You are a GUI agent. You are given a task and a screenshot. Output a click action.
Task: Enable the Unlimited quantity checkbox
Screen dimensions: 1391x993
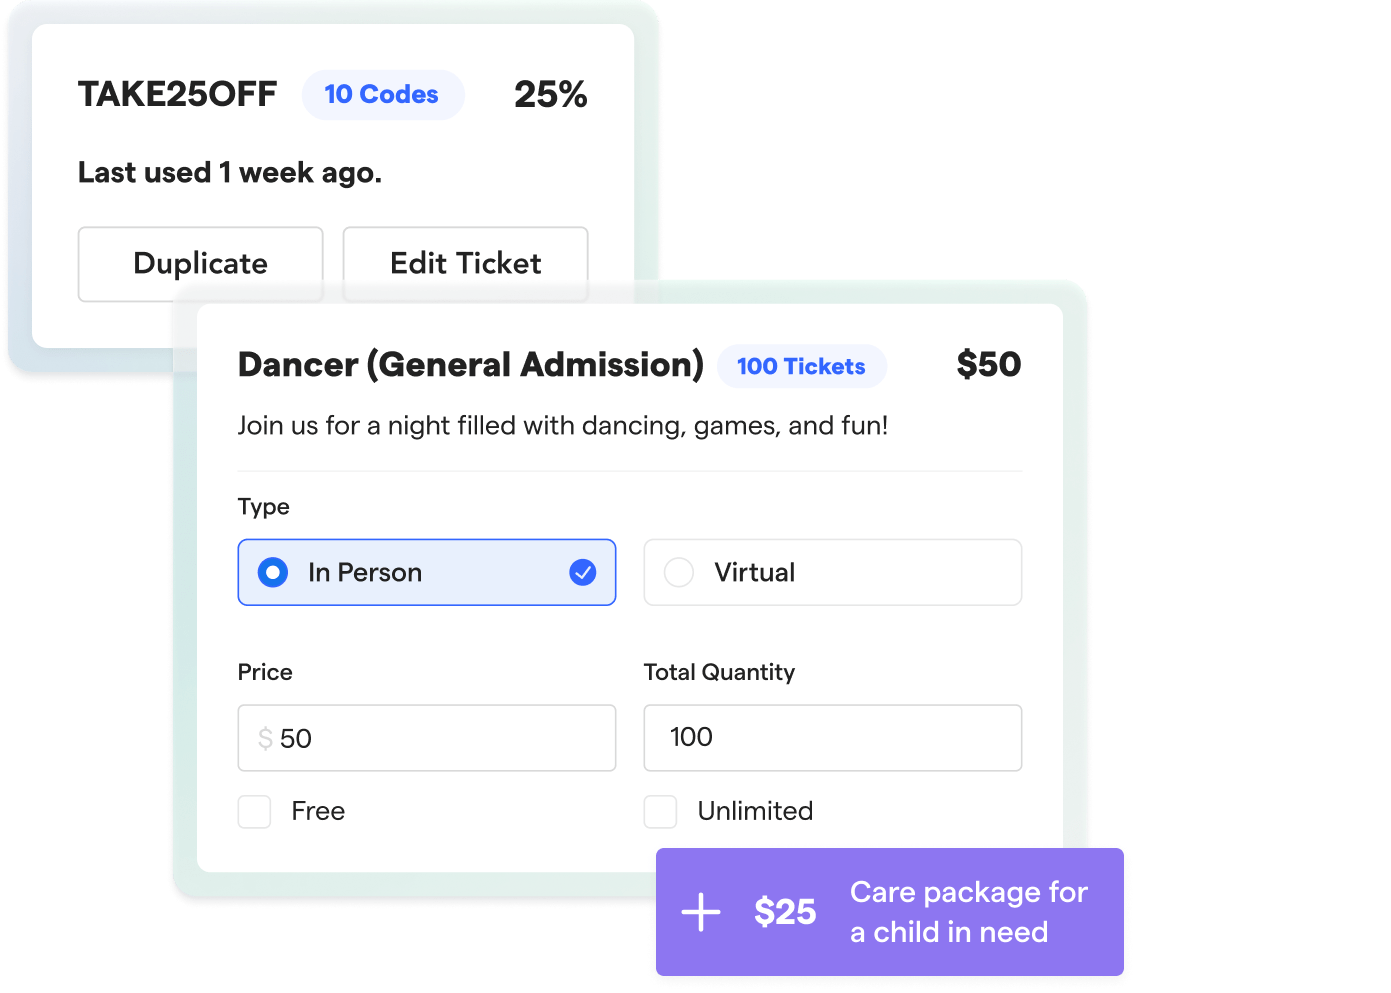(x=660, y=811)
